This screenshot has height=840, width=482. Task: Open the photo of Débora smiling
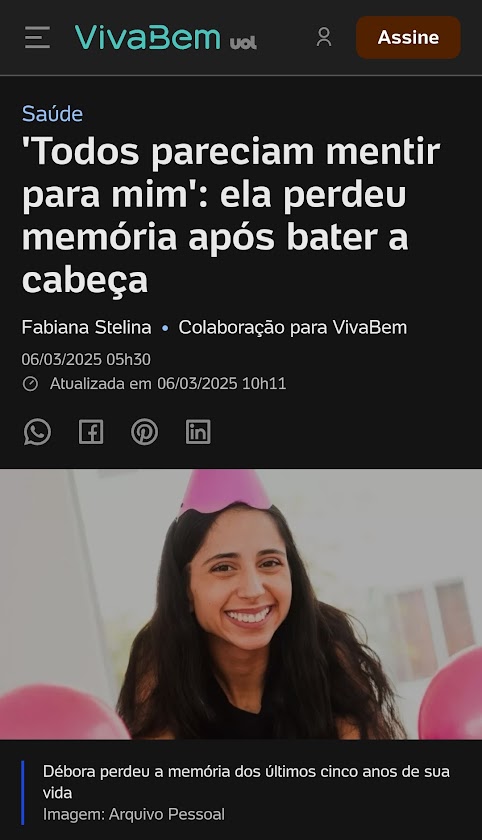(x=241, y=604)
